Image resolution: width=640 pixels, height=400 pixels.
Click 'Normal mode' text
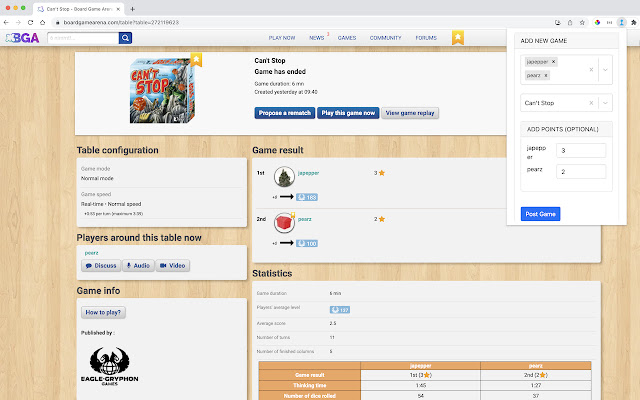(97, 178)
